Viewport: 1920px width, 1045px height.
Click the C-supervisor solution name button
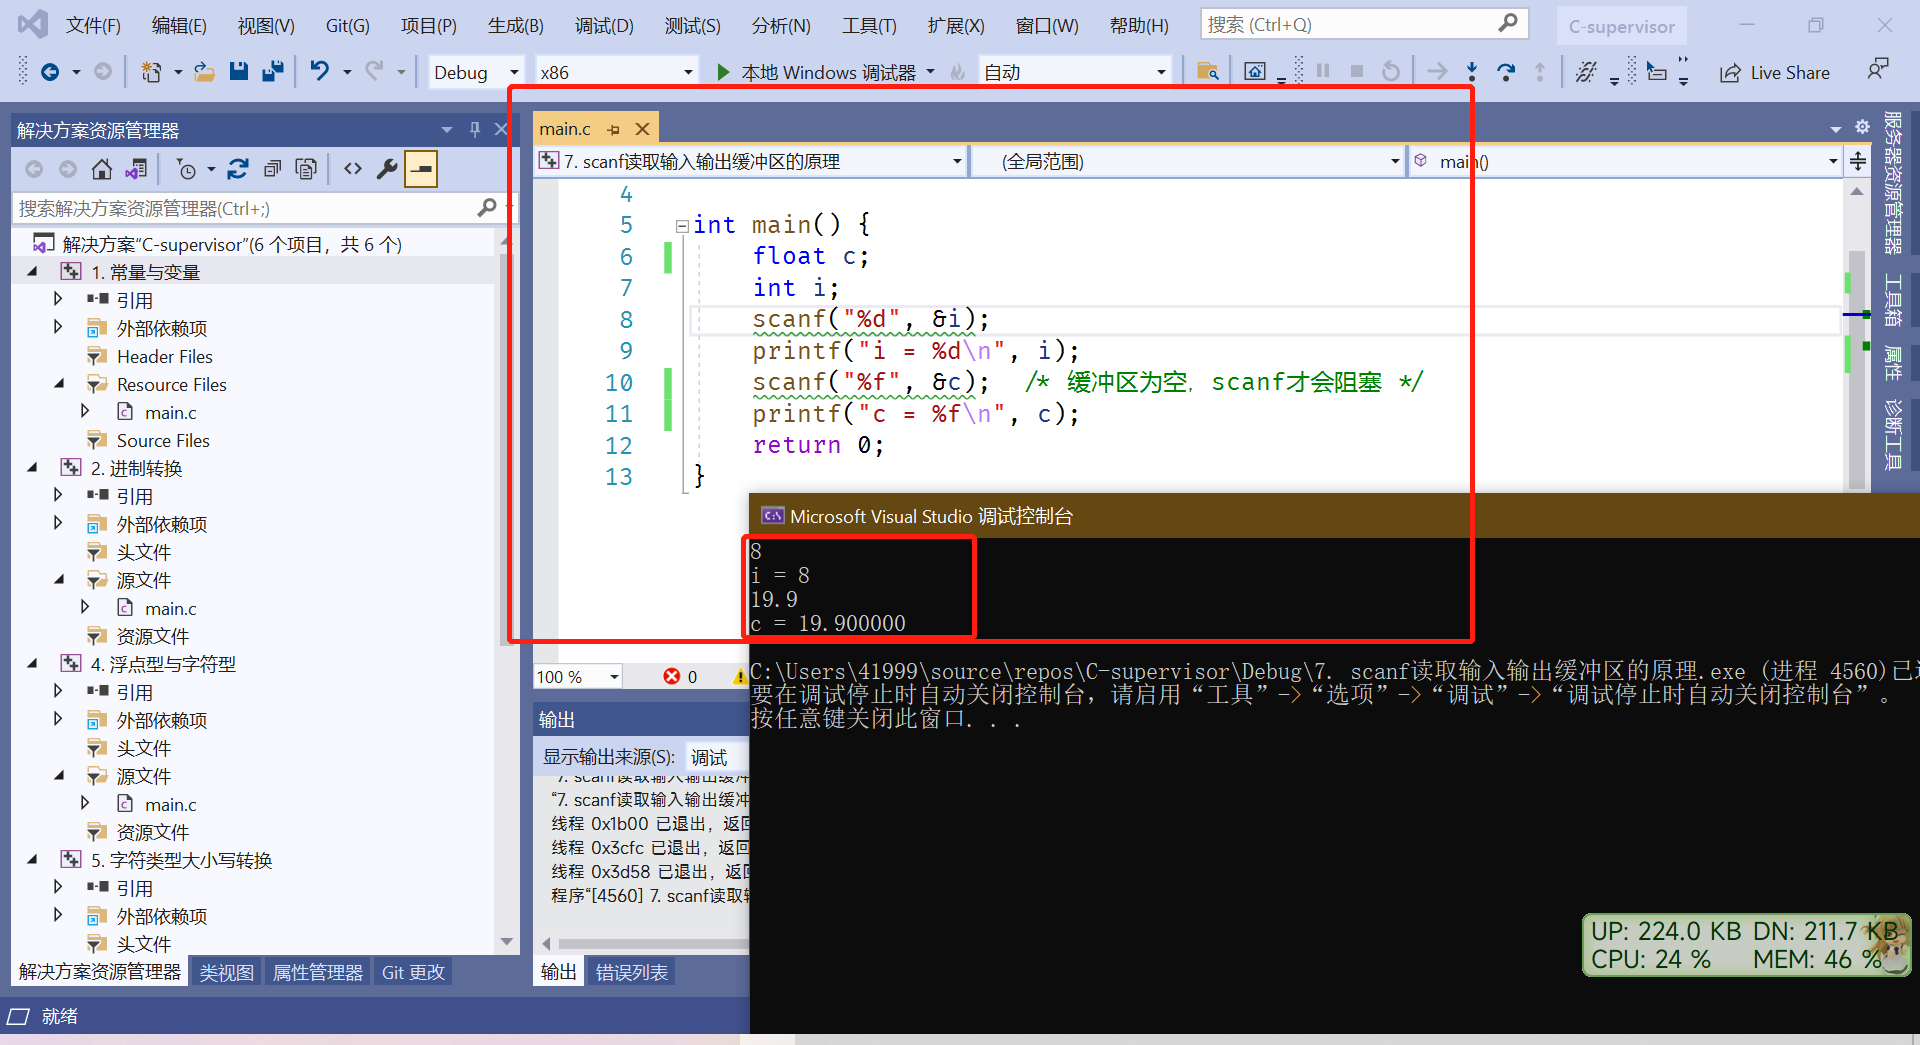coord(1621,27)
